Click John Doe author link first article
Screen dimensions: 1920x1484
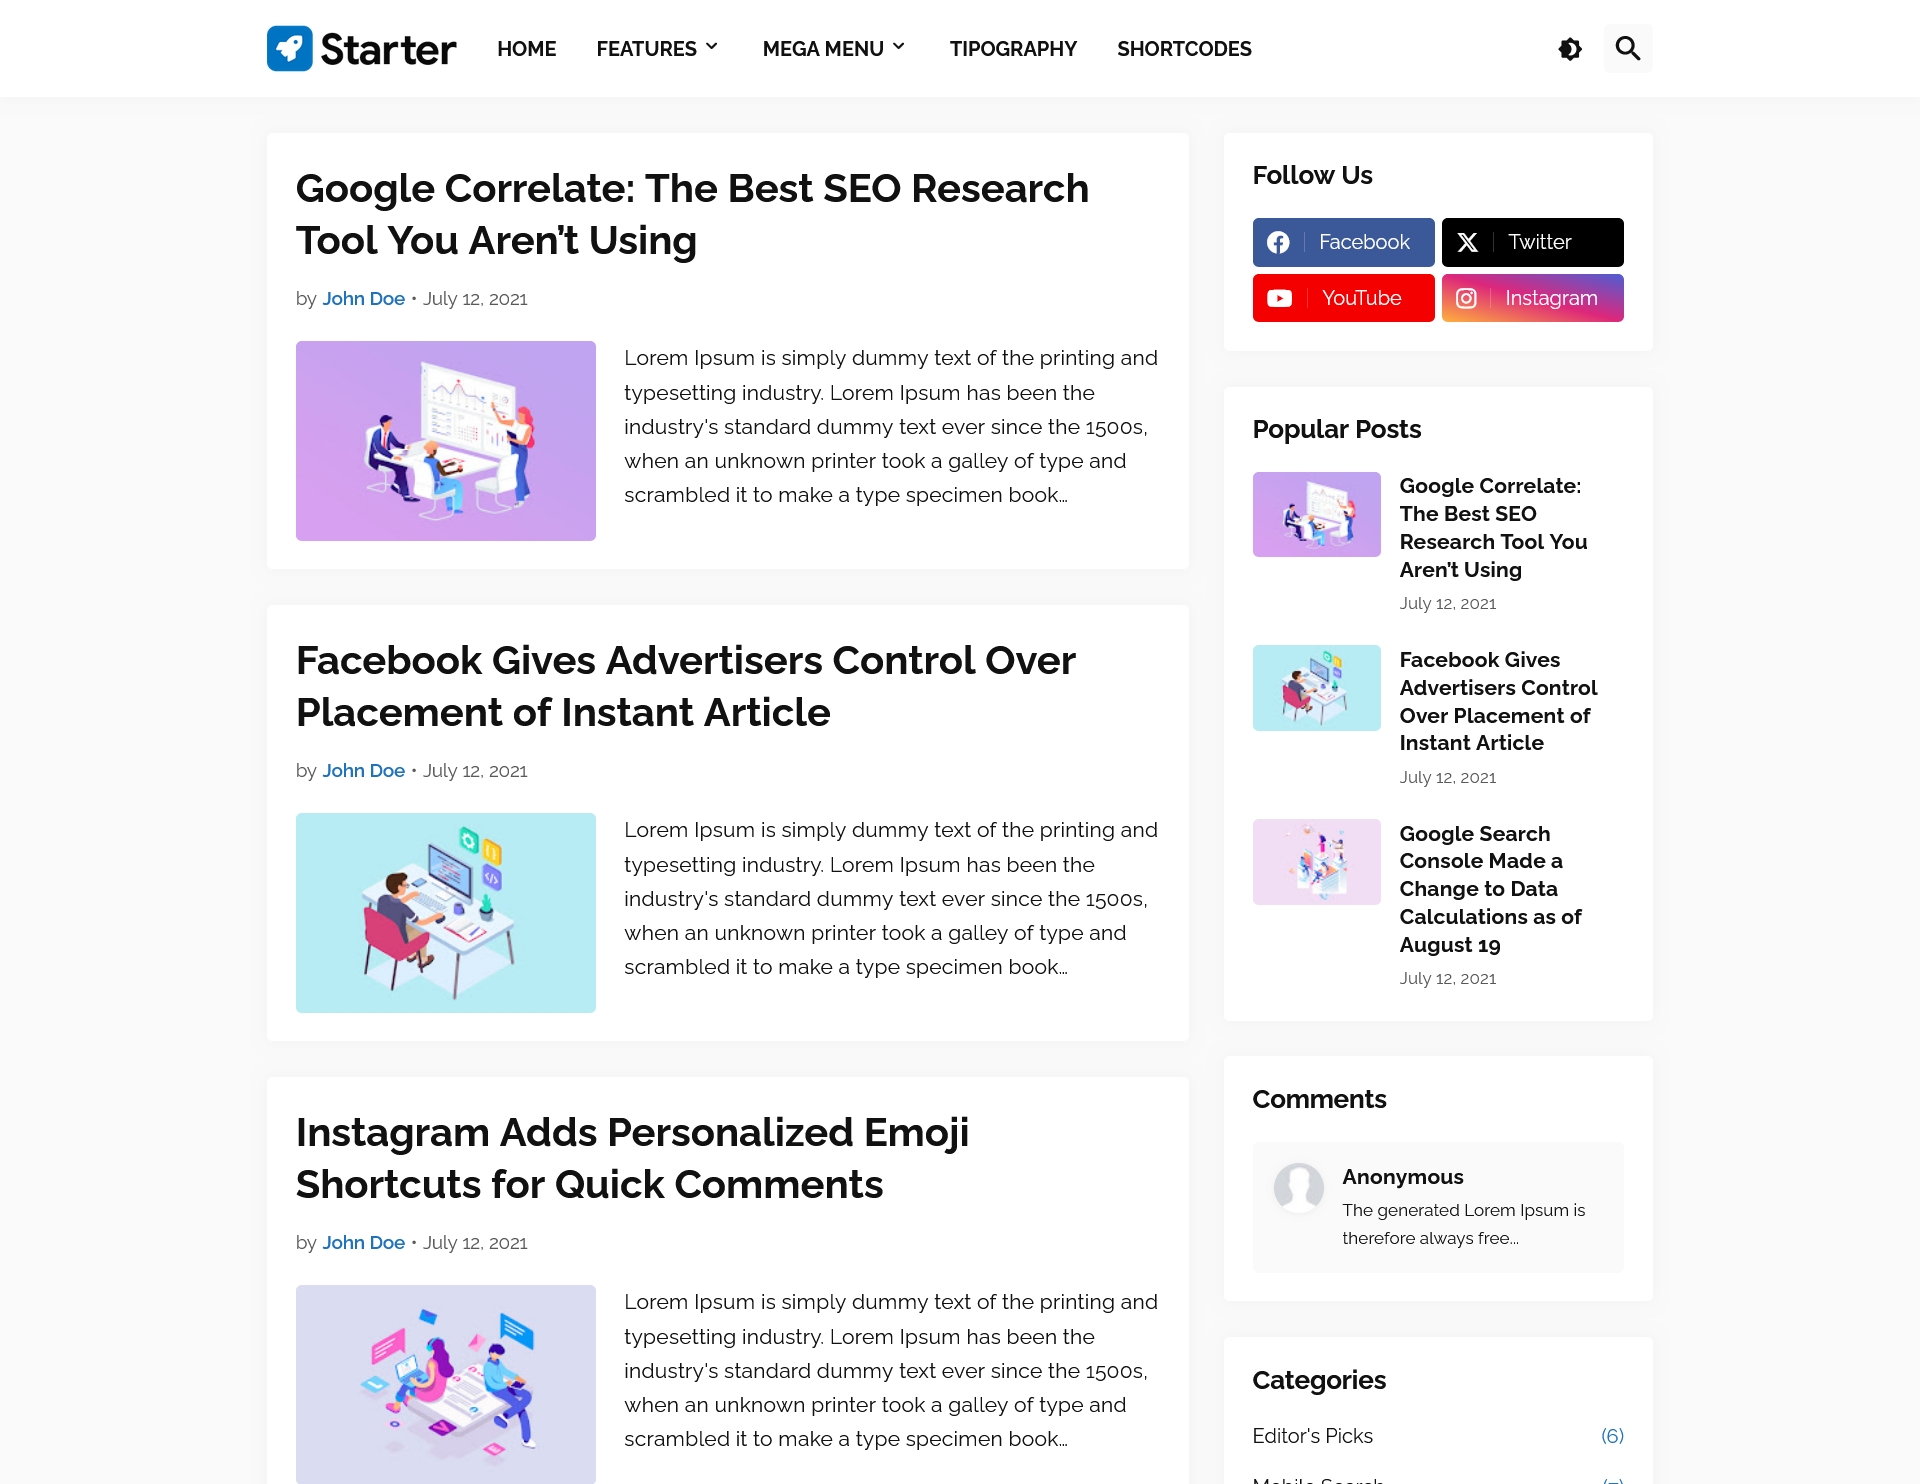[x=362, y=298]
